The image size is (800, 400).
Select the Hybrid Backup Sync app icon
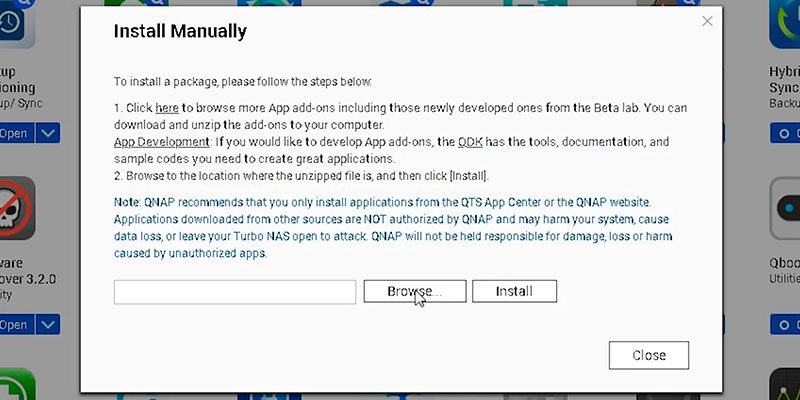tap(785, 24)
